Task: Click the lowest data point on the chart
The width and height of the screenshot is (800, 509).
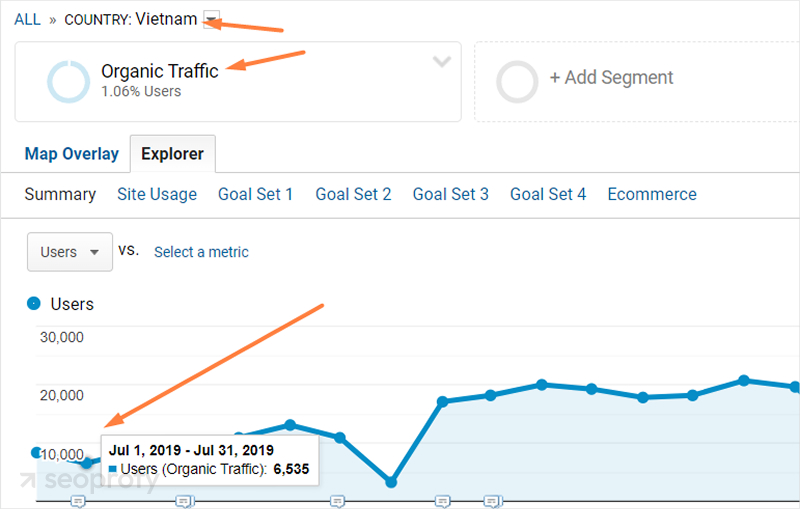Action: pos(391,482)
